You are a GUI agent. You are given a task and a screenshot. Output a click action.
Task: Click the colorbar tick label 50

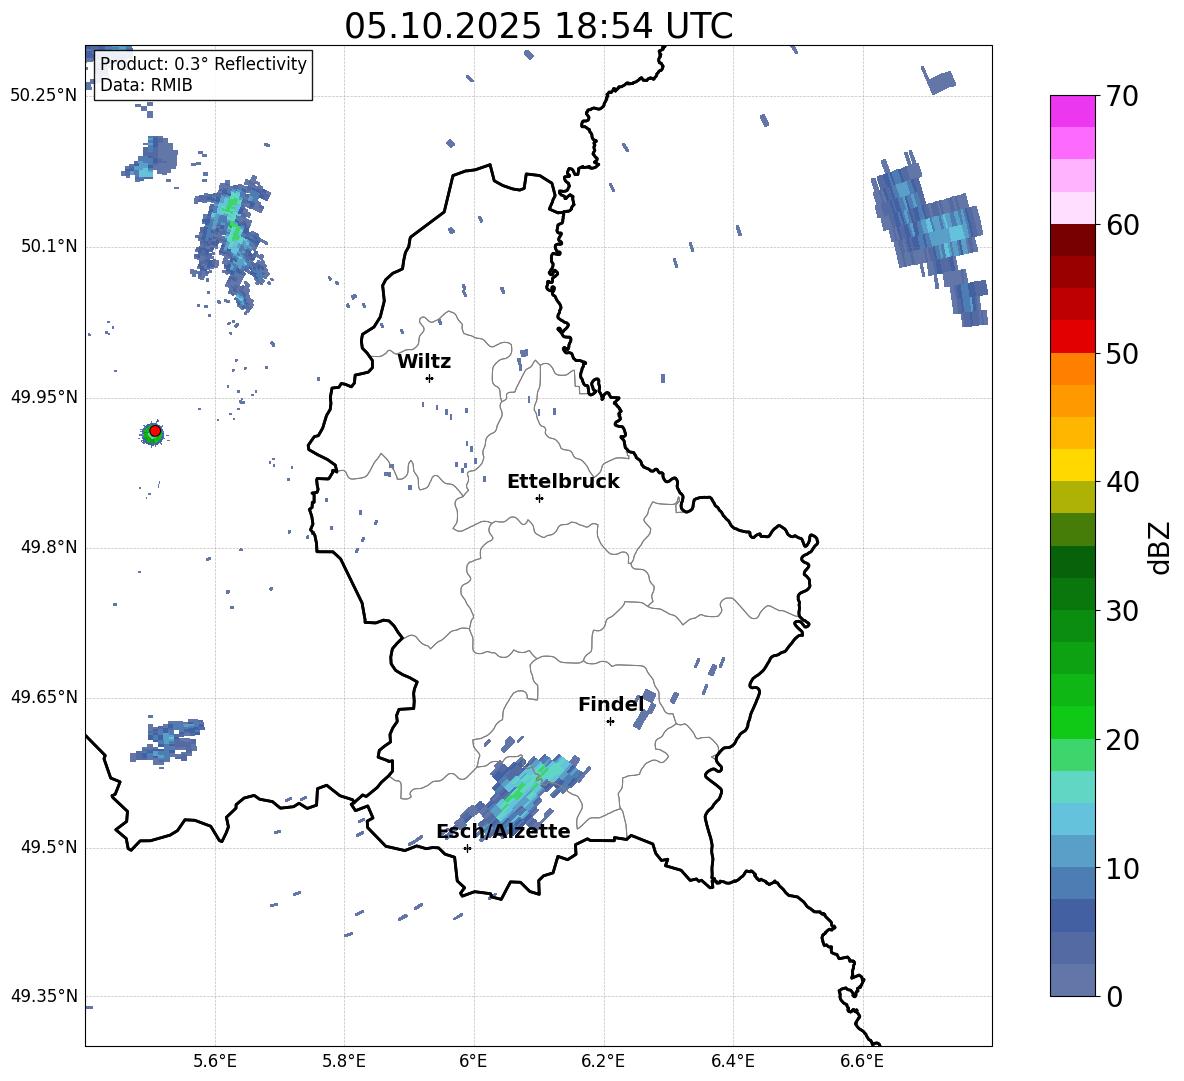(x=1122, y=354)
